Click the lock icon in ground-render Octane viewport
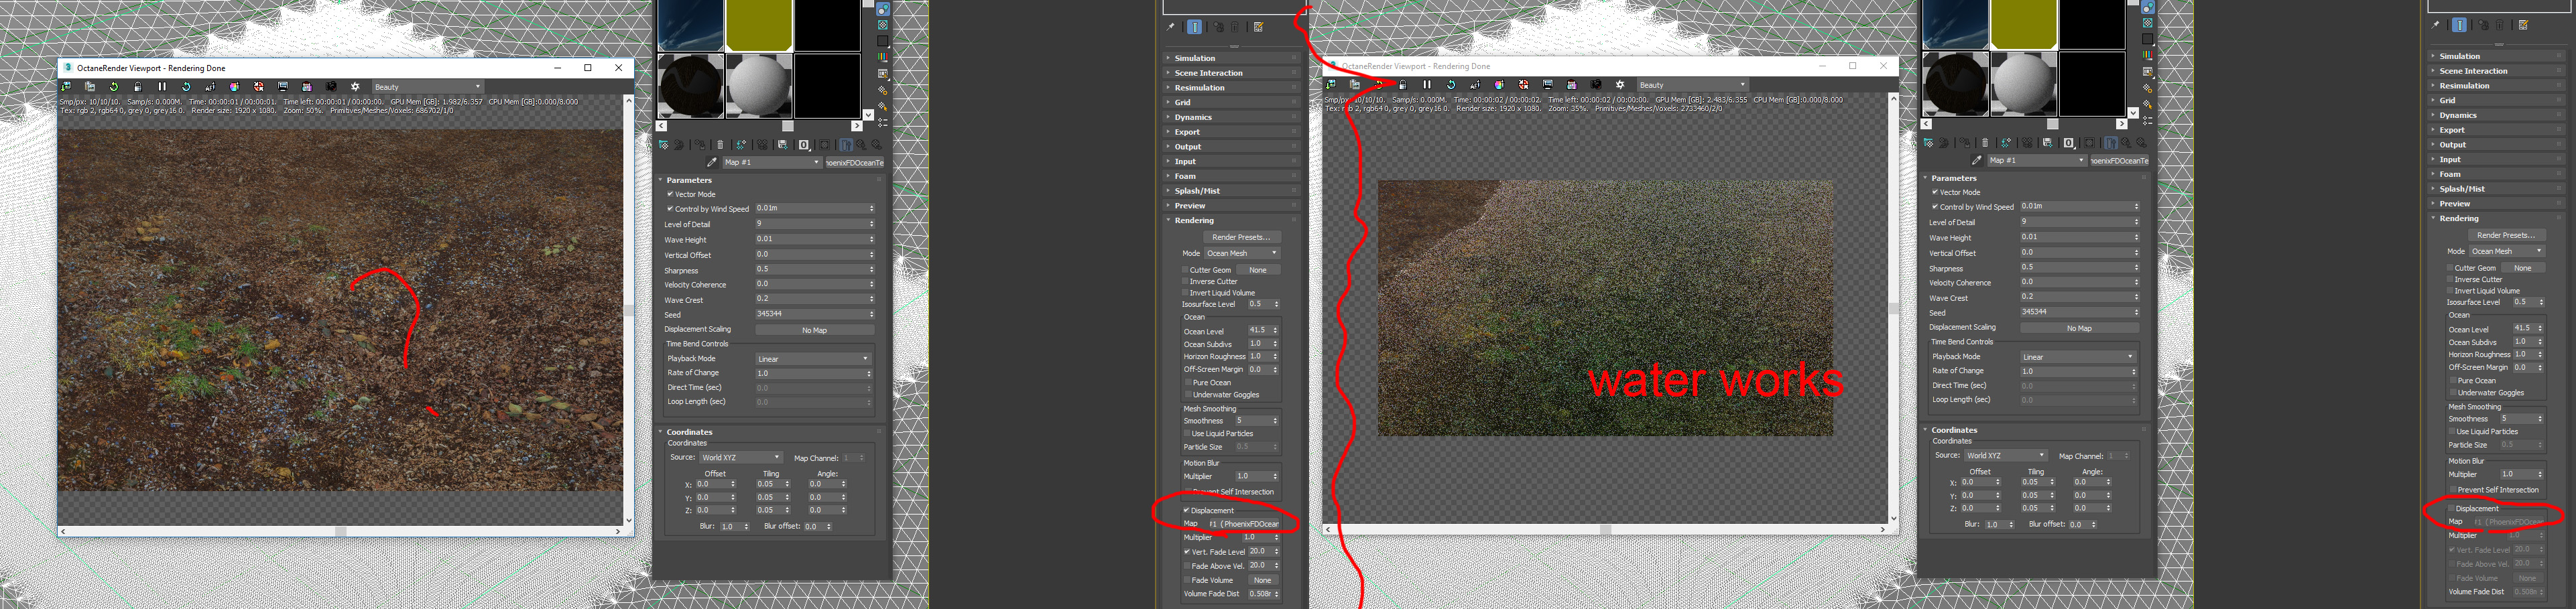The height and width of the screenshot is (609, 2576). coord(138,87)
